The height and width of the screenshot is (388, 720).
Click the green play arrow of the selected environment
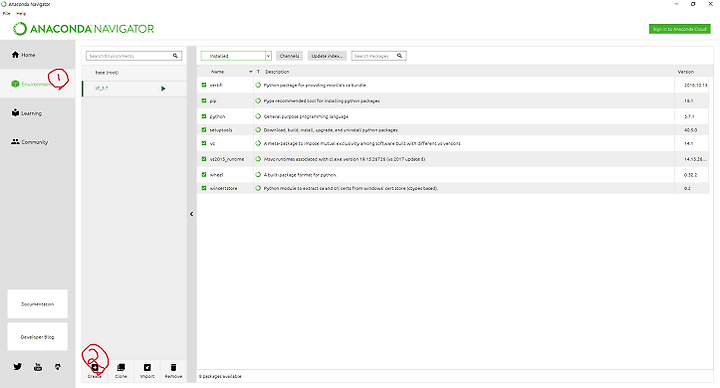163,88
